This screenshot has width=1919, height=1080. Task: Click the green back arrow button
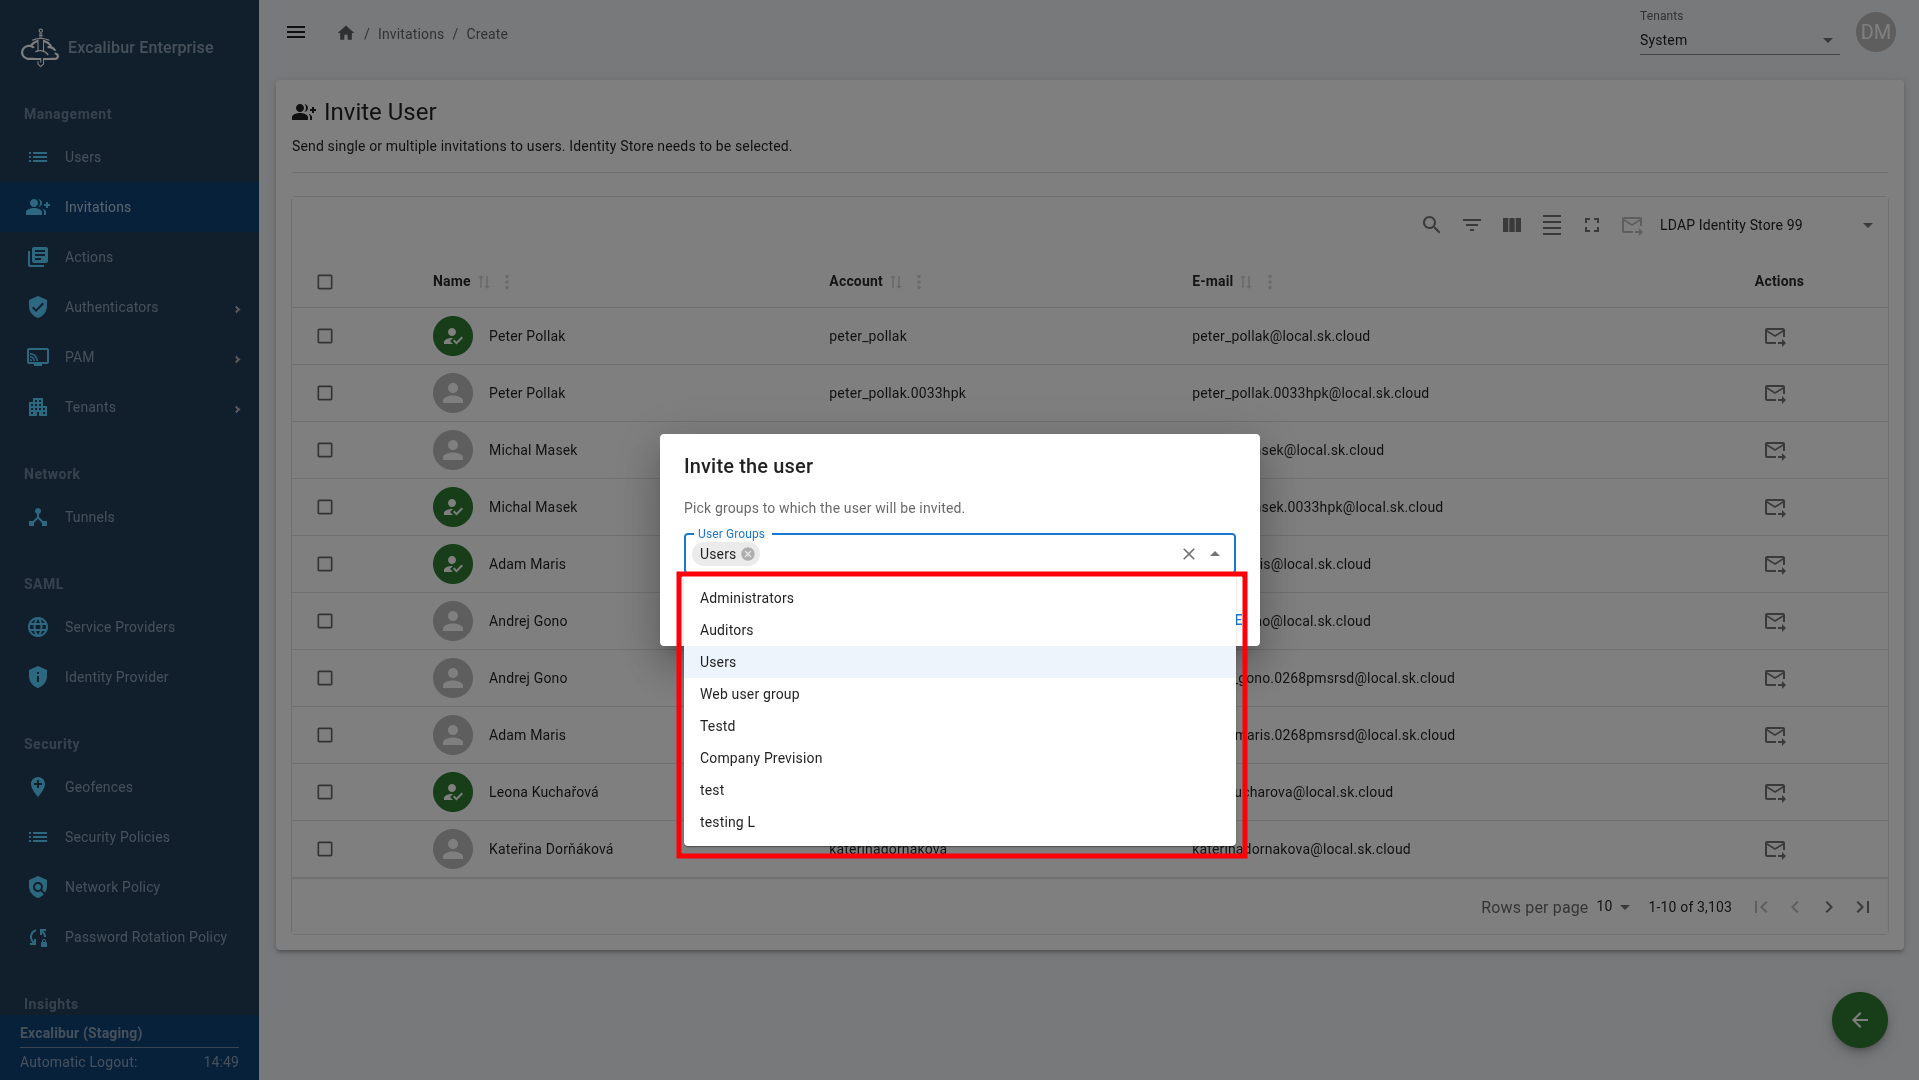pyautogui.click(x=1858, y=1019)
